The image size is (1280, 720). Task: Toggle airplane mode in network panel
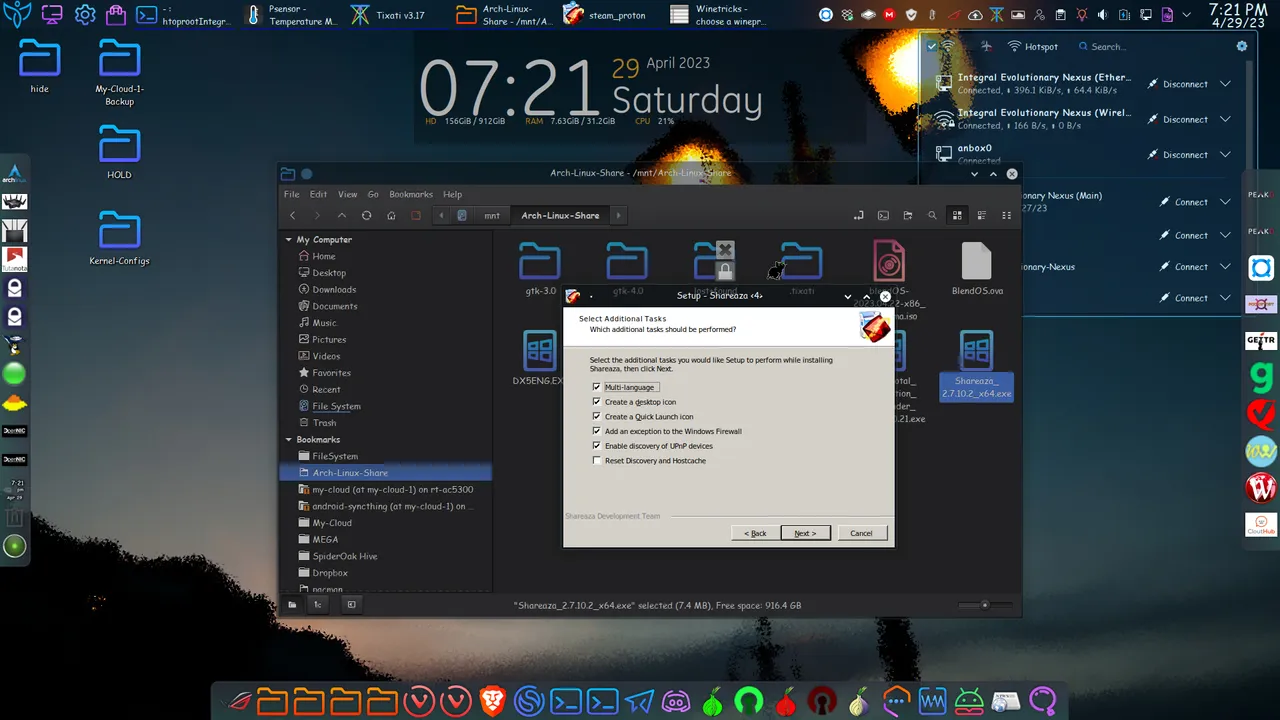[987, 46]
